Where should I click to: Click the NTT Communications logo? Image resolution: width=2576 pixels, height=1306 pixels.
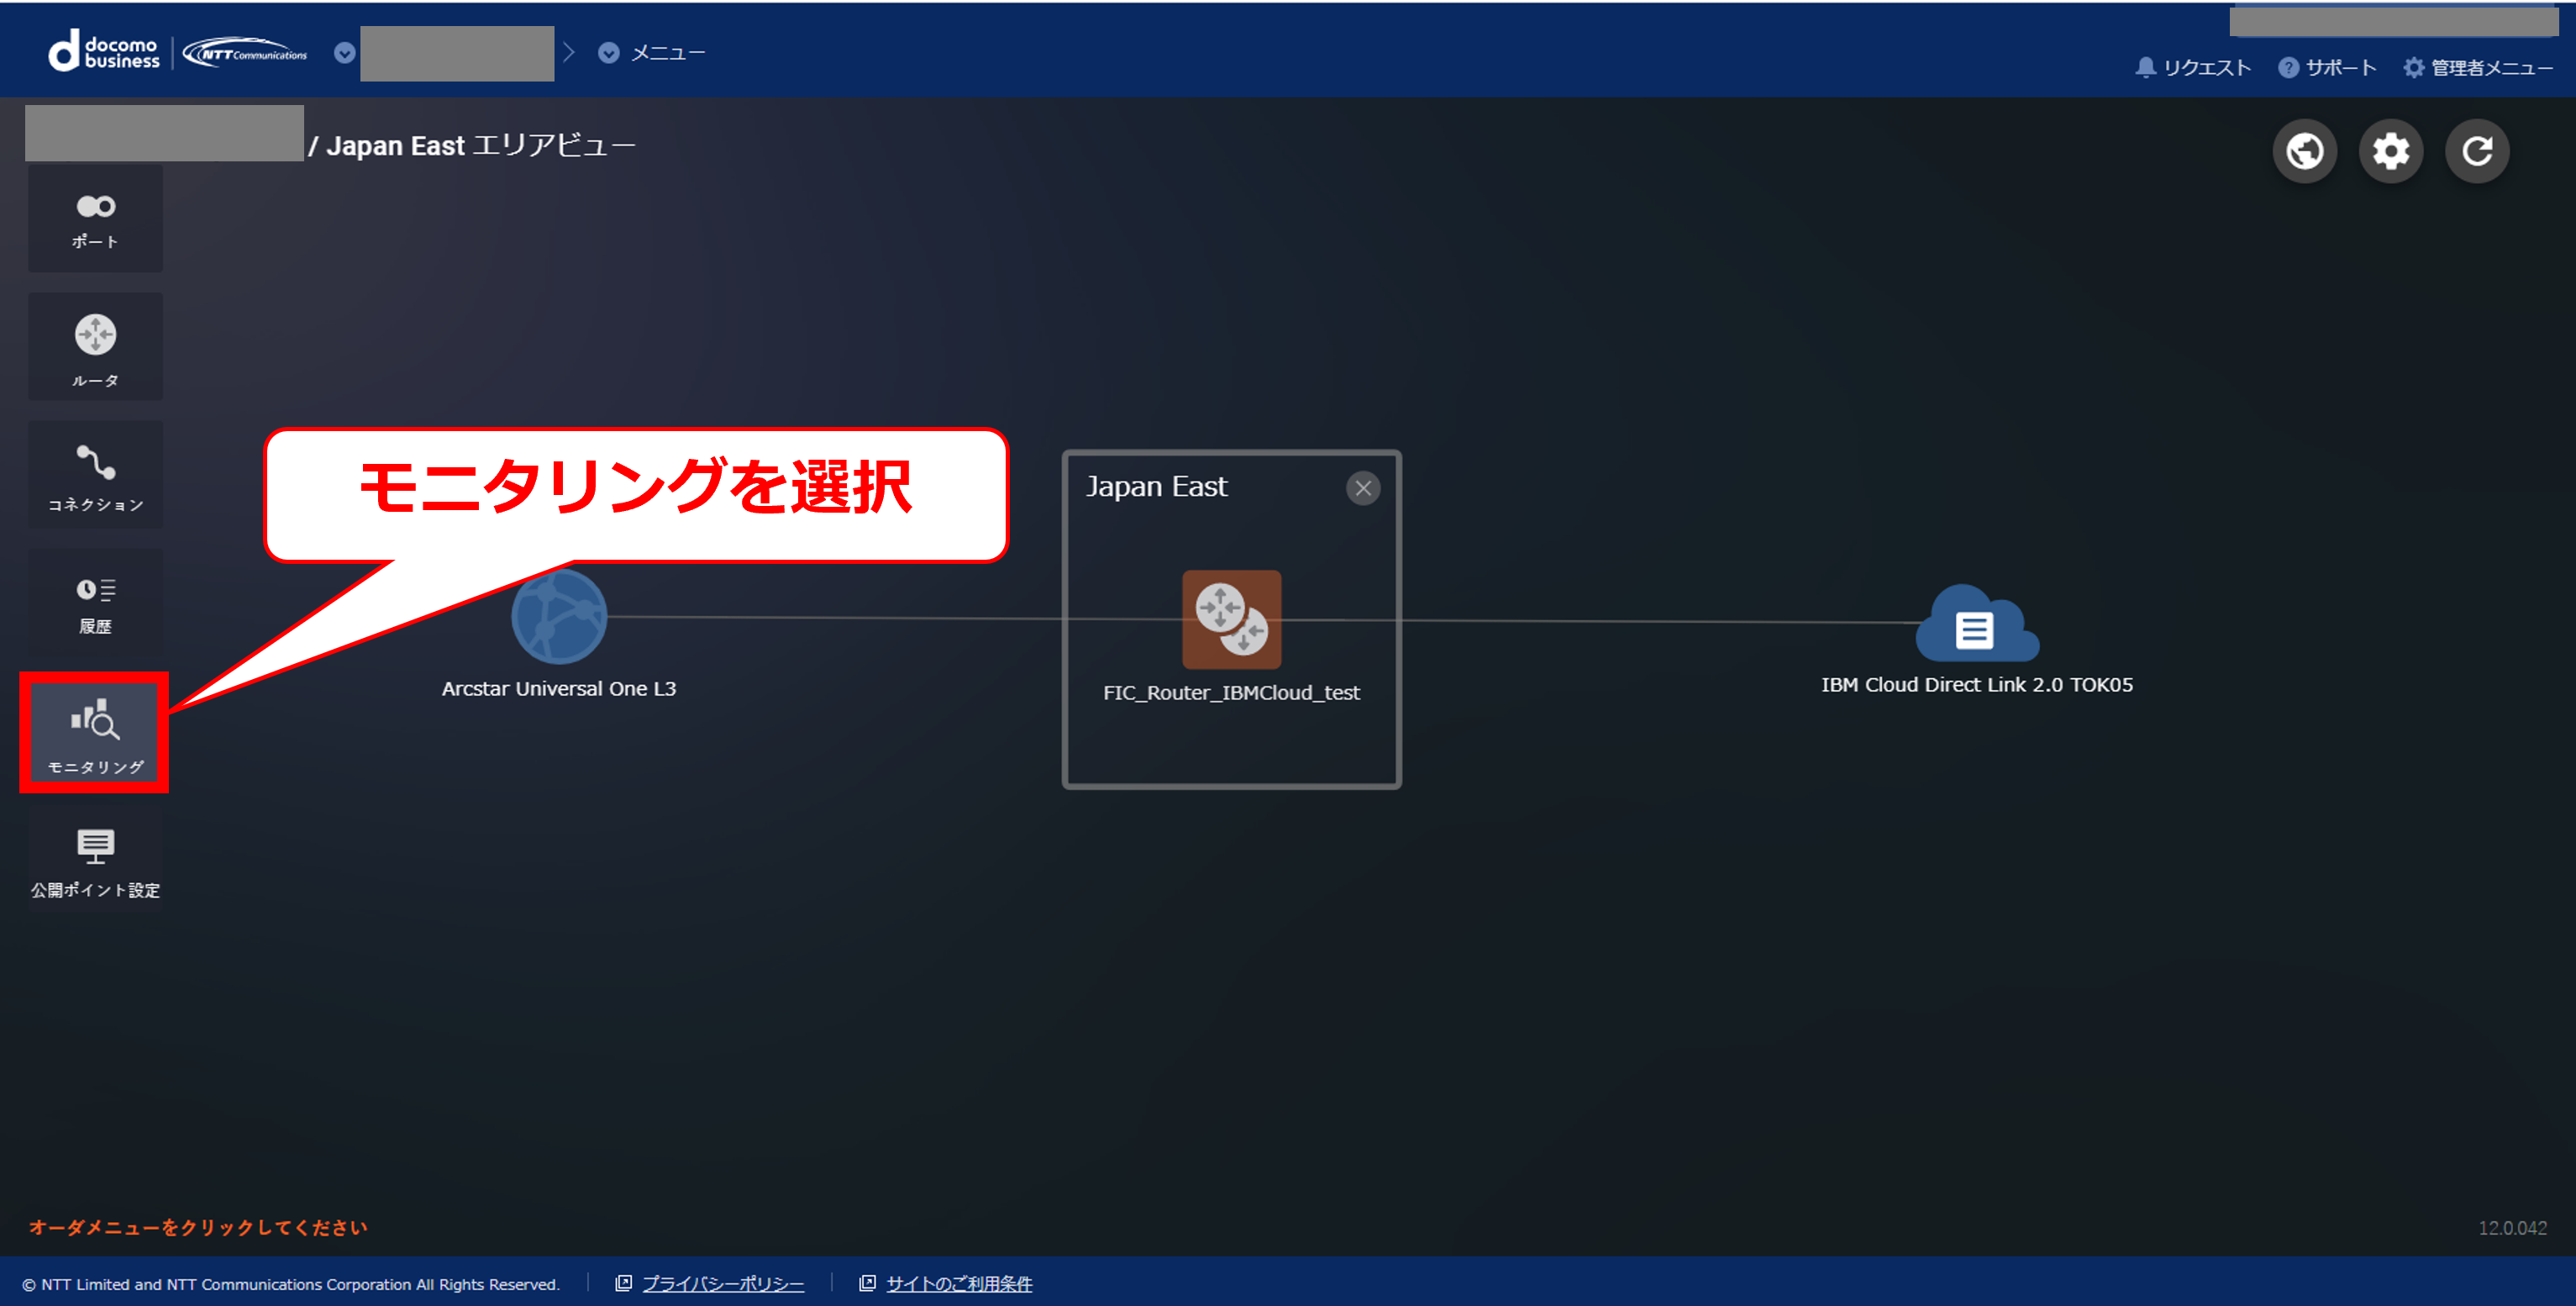point(245,52)
